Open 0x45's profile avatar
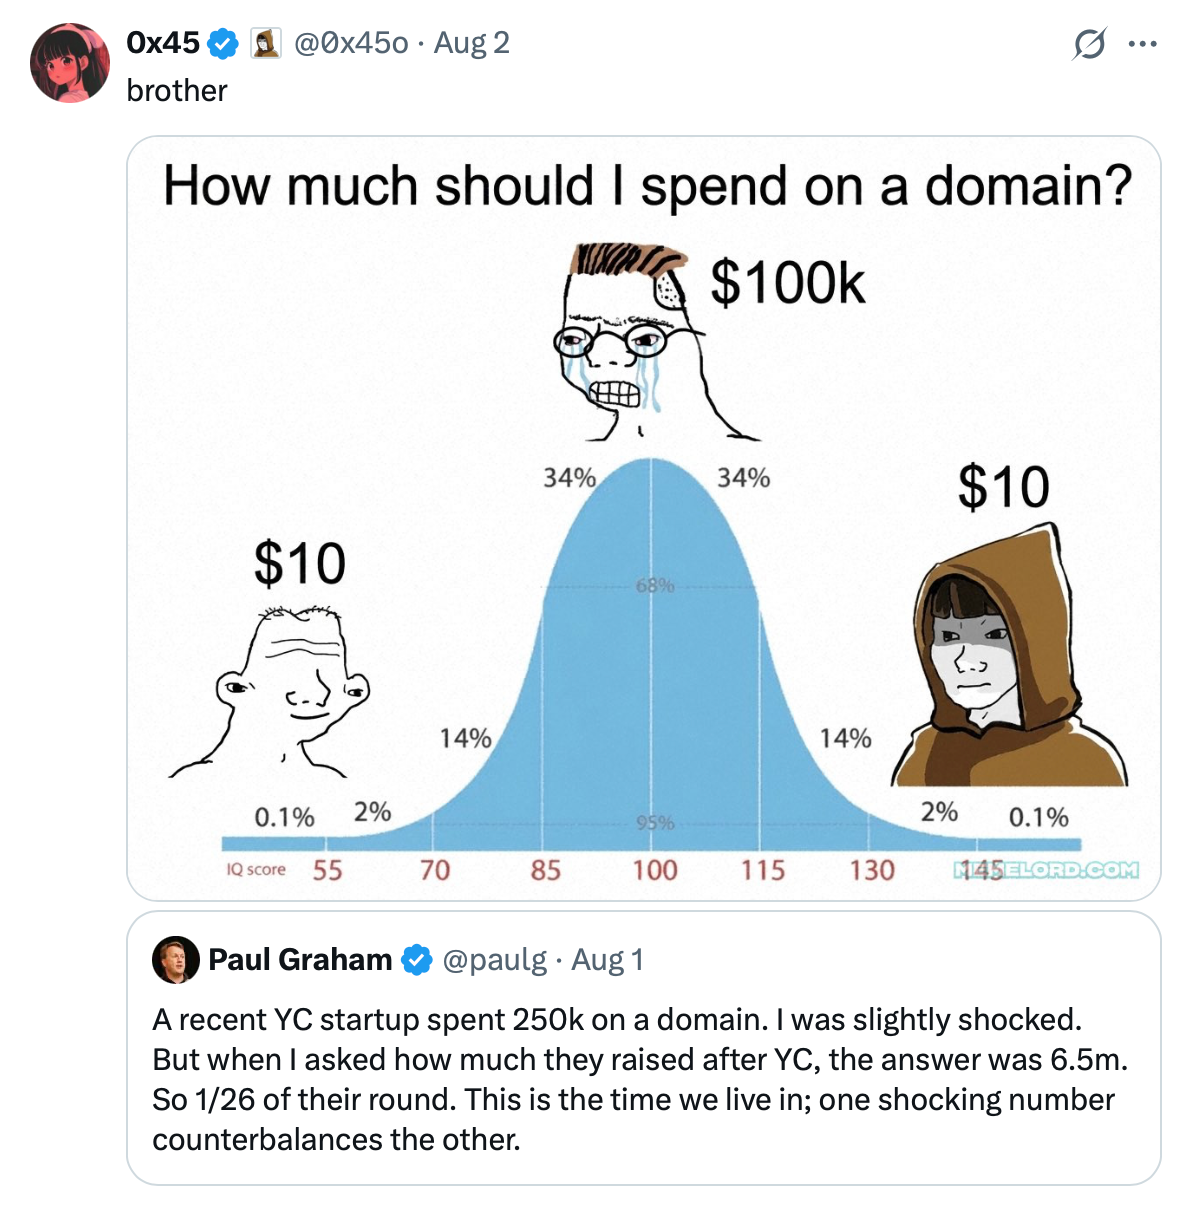Viewport: 1192px width, 1210px height. (x=70, y=62)
